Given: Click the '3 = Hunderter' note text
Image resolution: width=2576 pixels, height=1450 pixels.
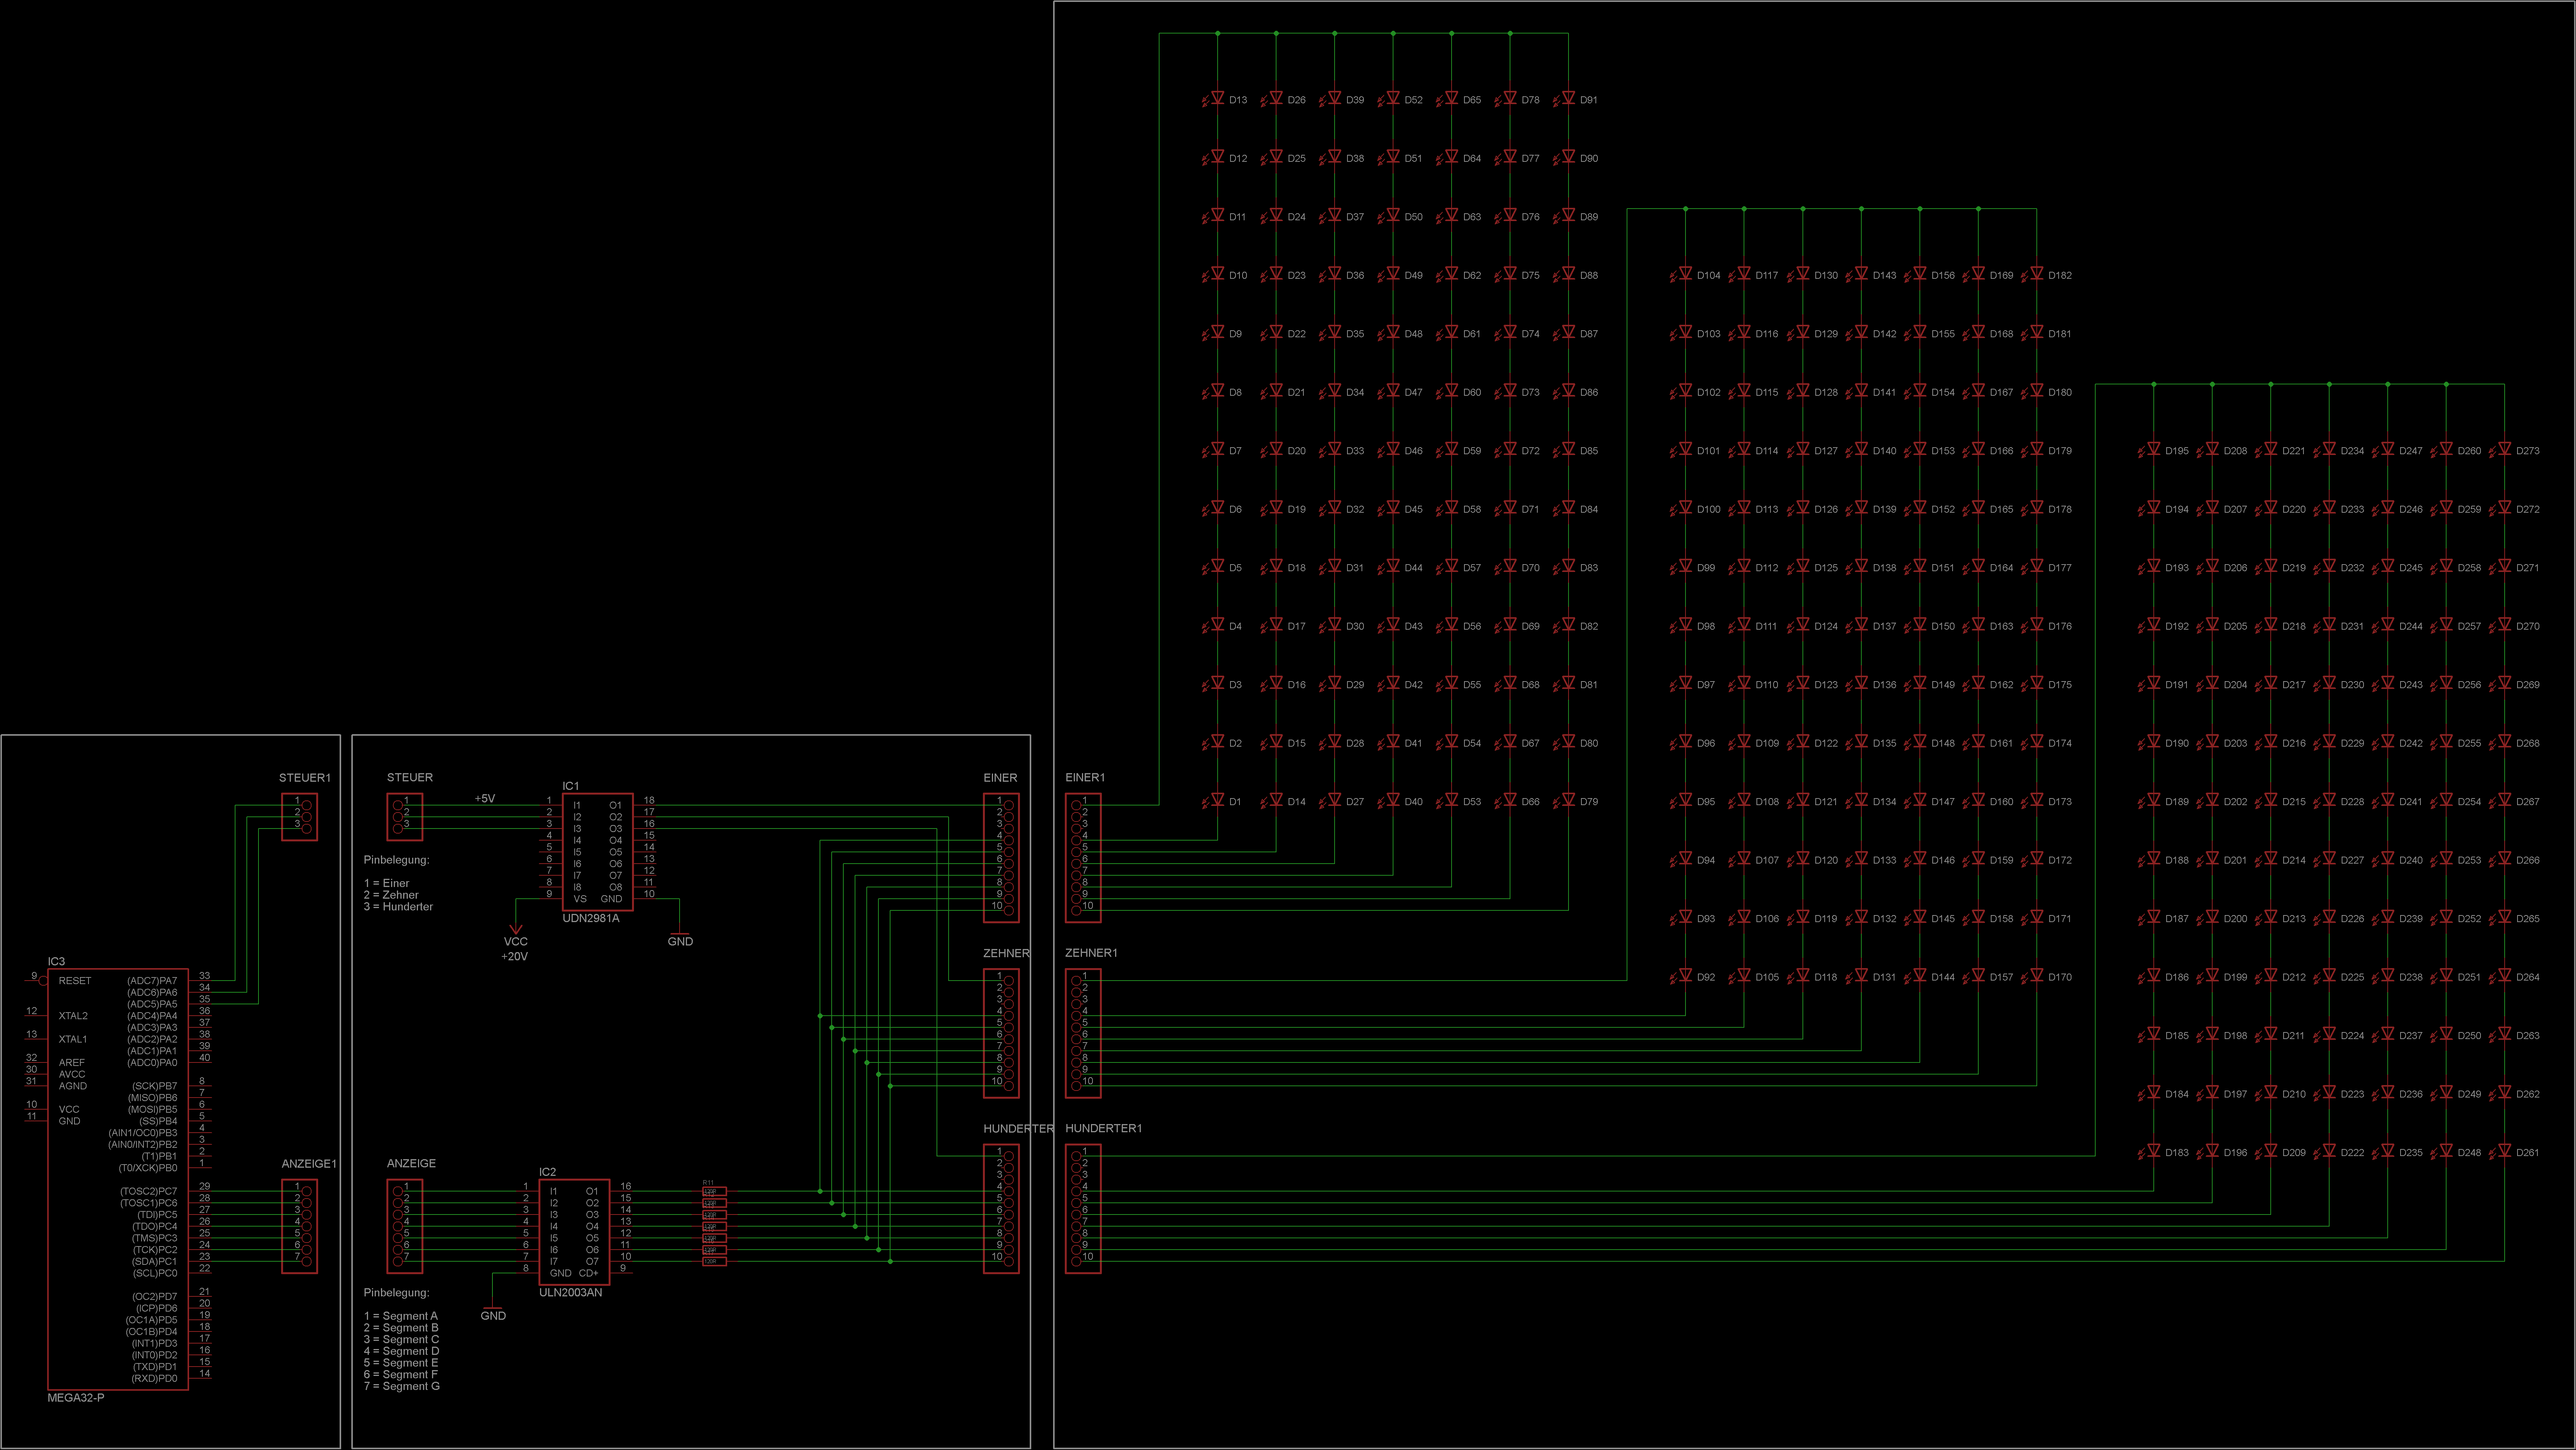Looking at the screenshot, I should [399, 907].
